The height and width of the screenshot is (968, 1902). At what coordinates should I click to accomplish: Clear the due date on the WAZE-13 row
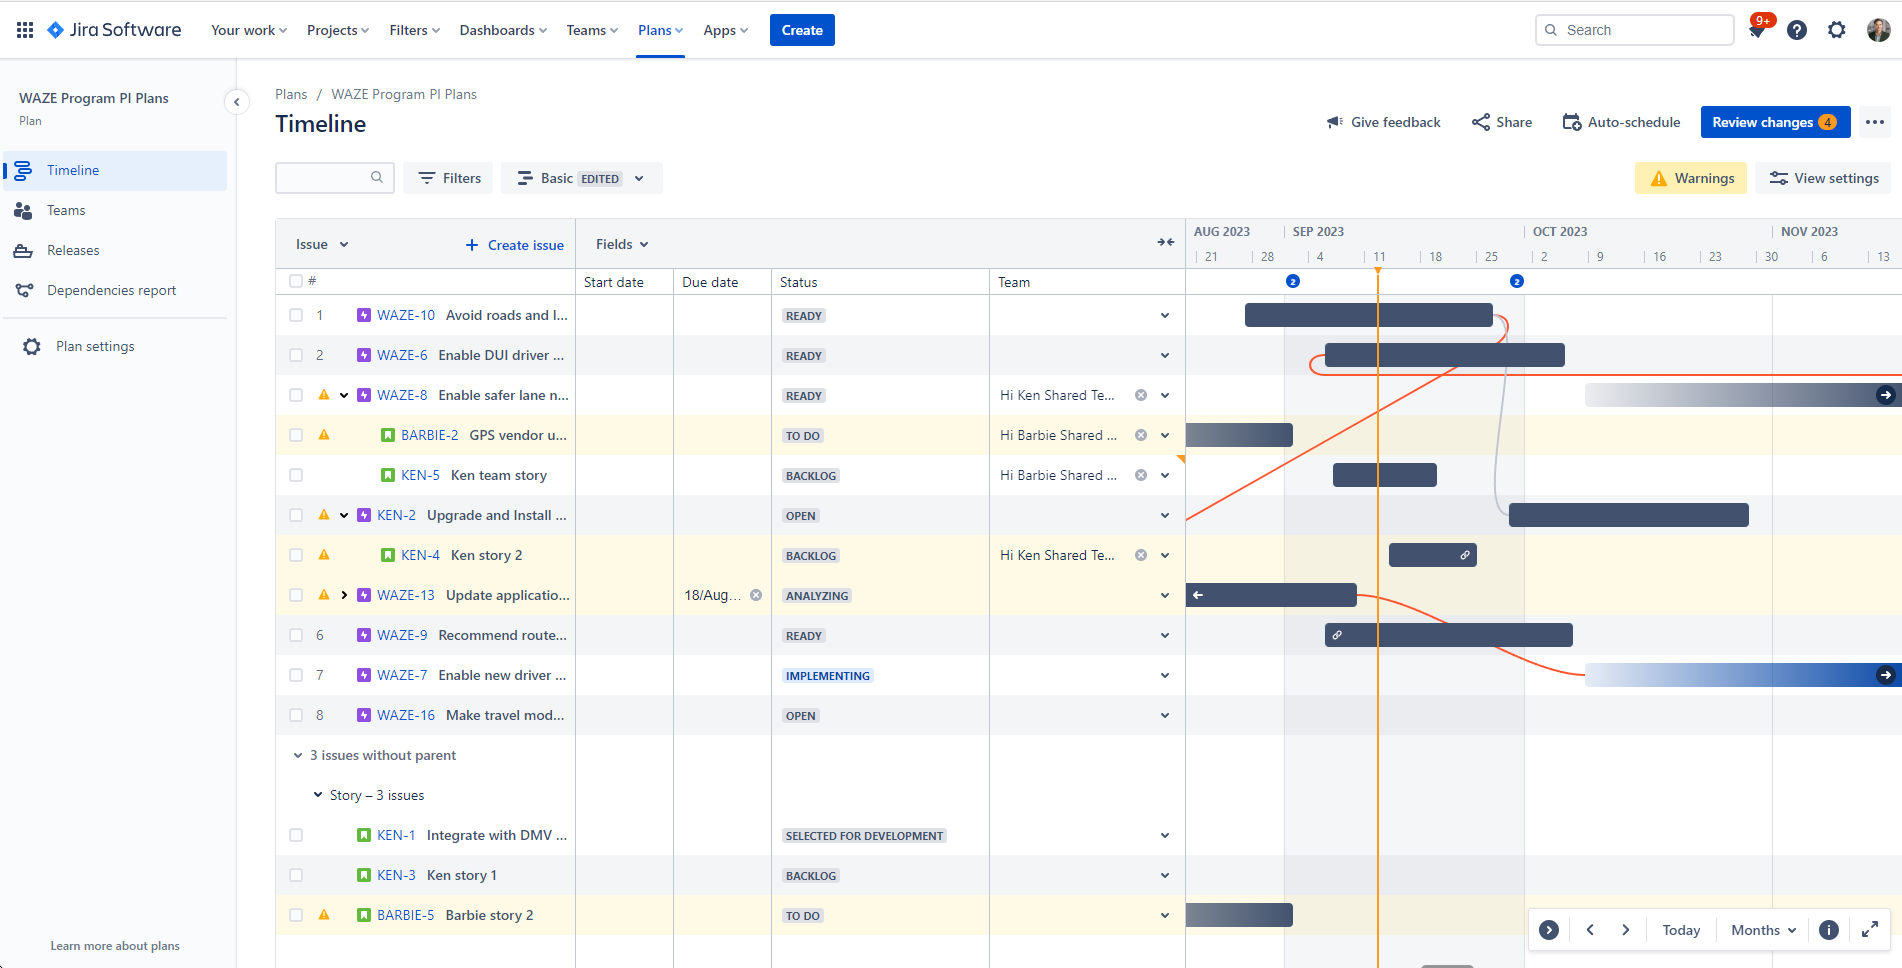click(x=756, y=595)
